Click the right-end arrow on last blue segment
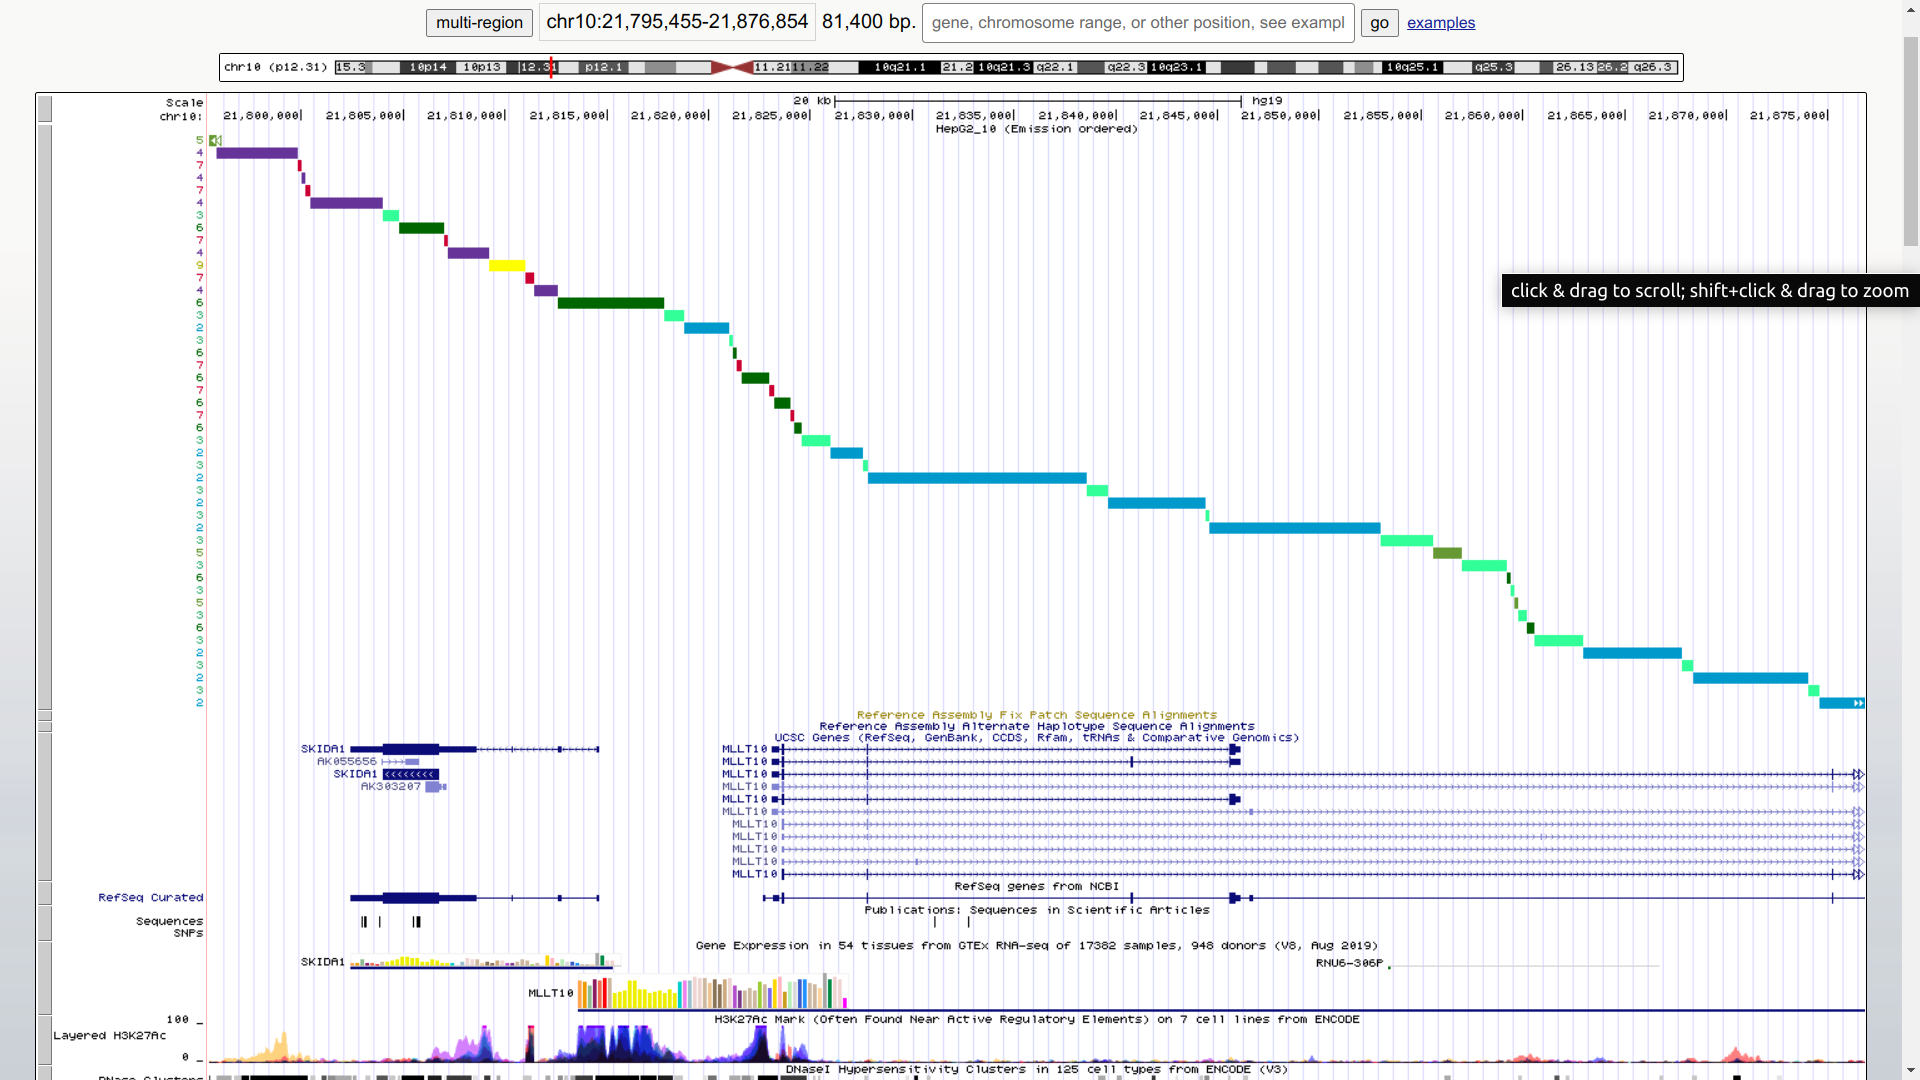The height and width of the screenshot is (1080, 1920). click(1858, 703)
